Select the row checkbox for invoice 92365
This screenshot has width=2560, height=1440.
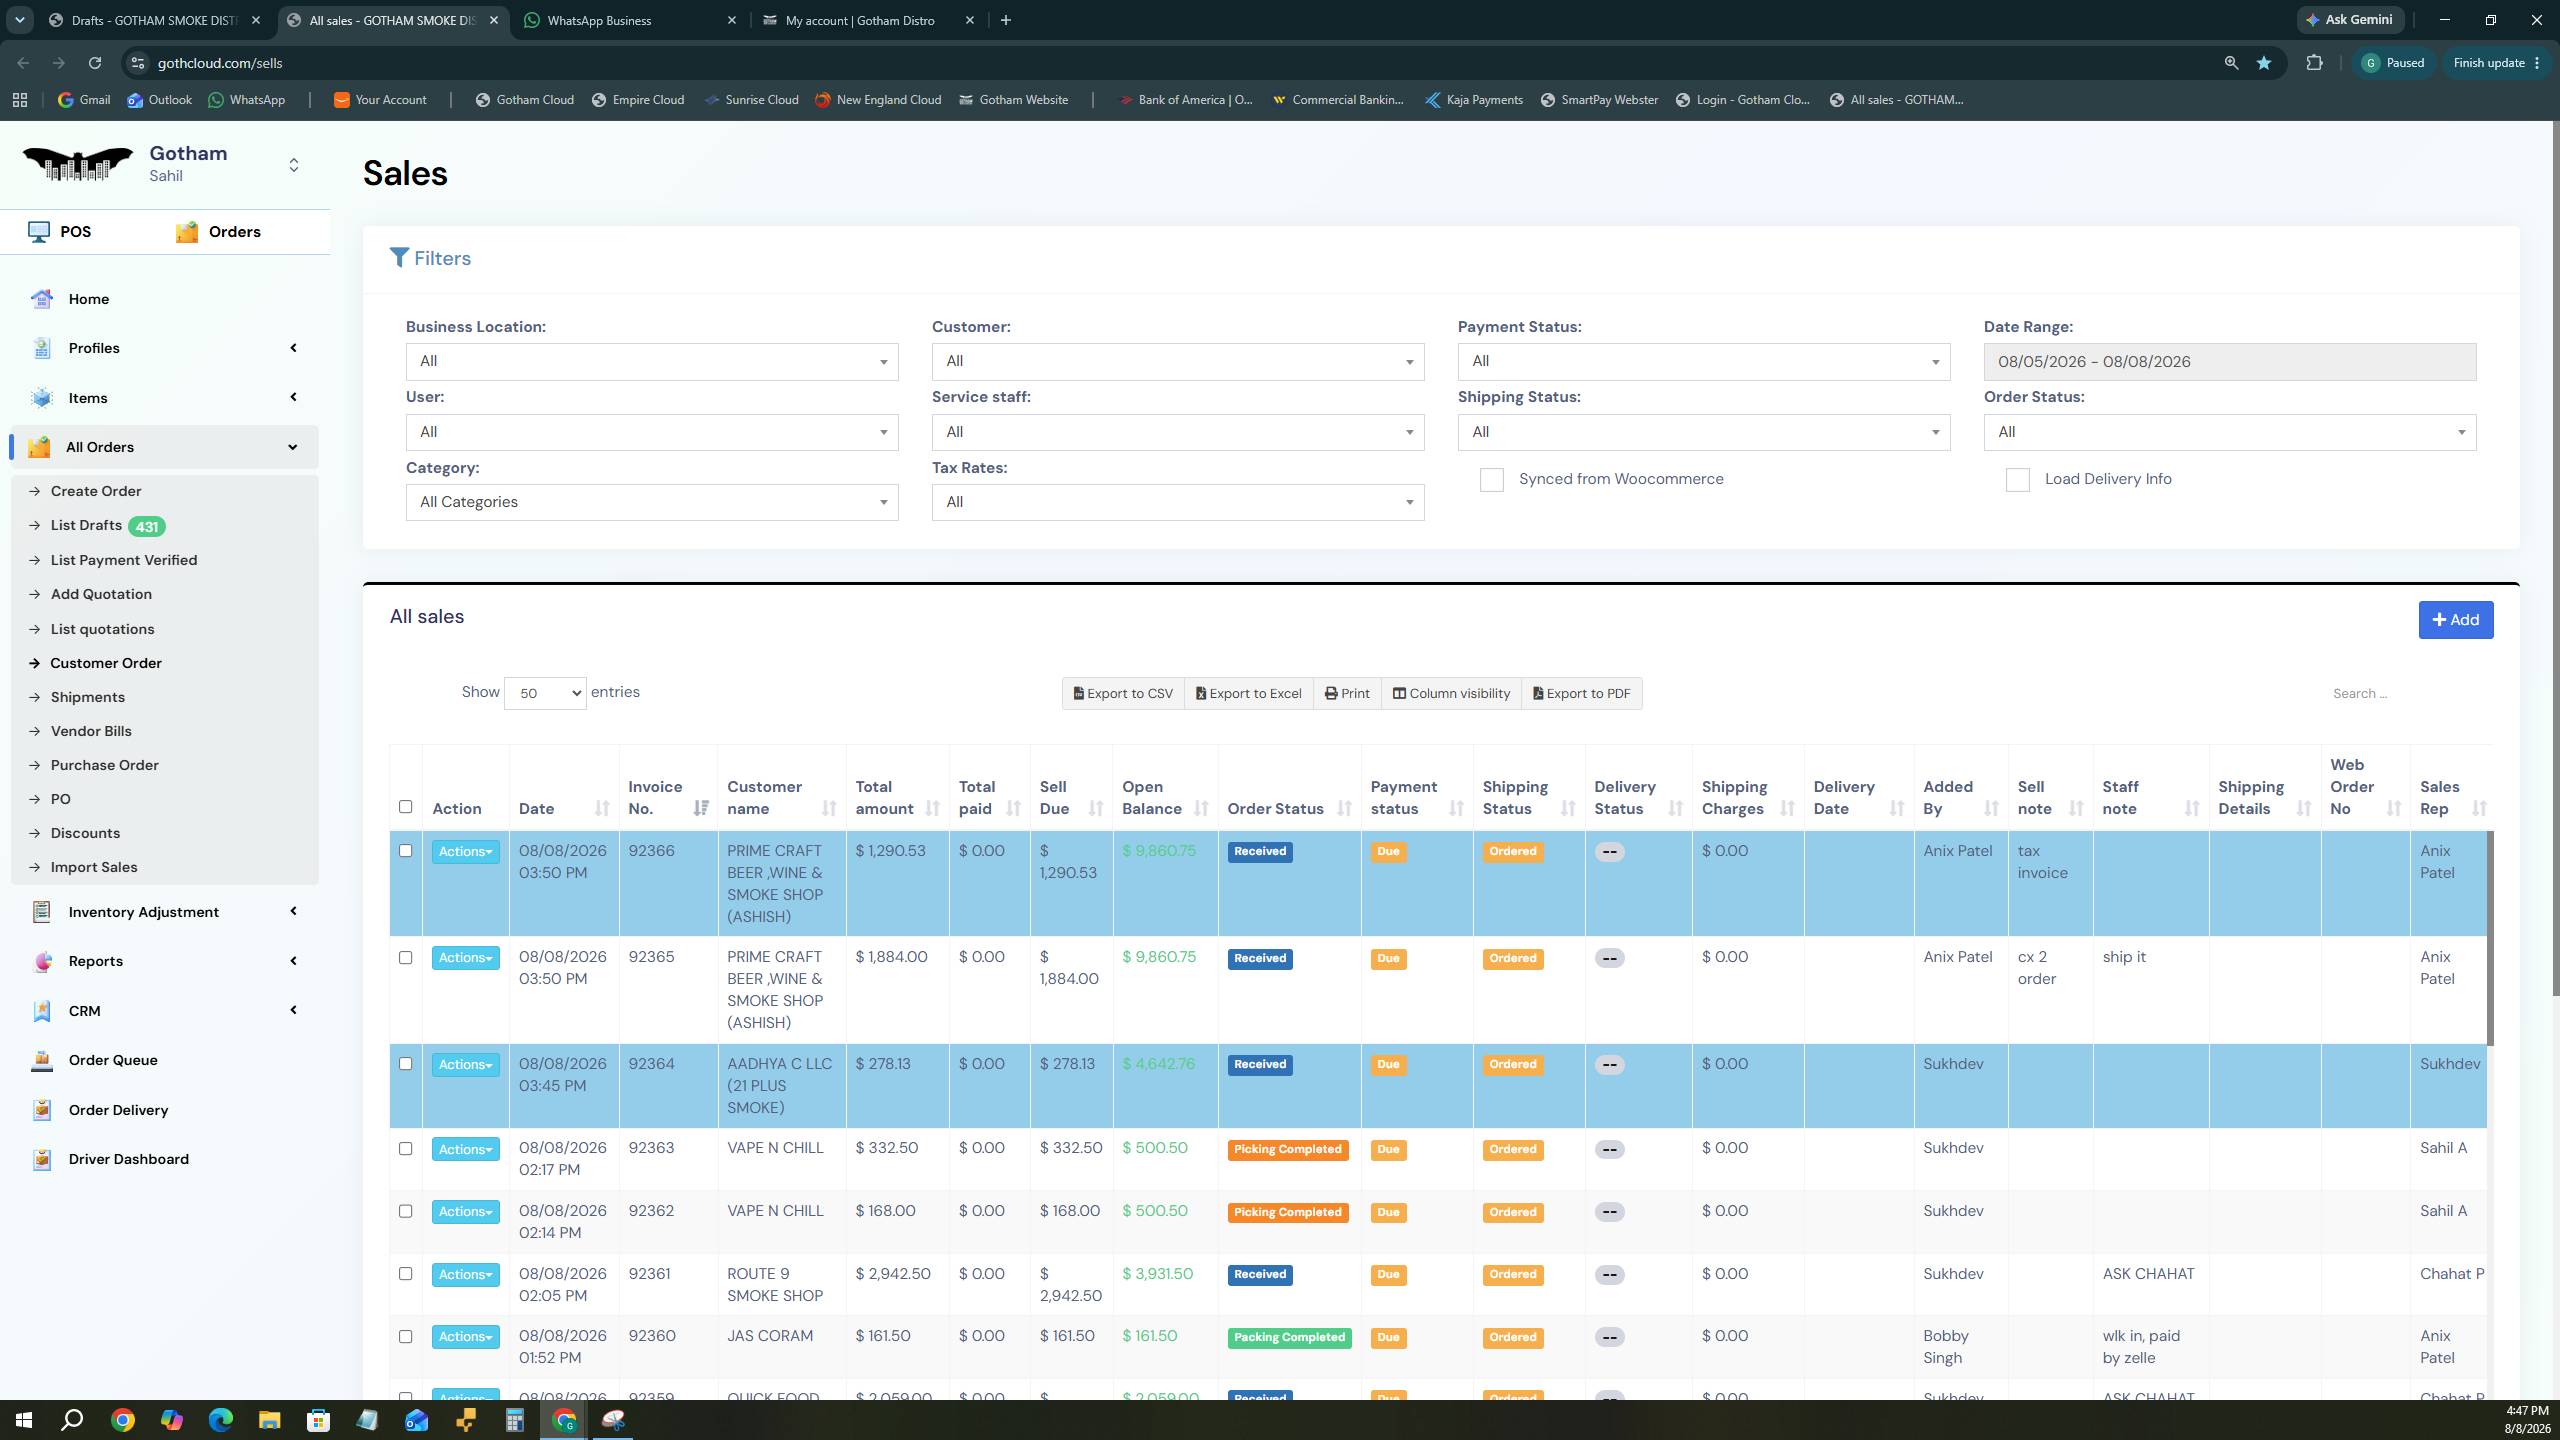pos(405,958)
